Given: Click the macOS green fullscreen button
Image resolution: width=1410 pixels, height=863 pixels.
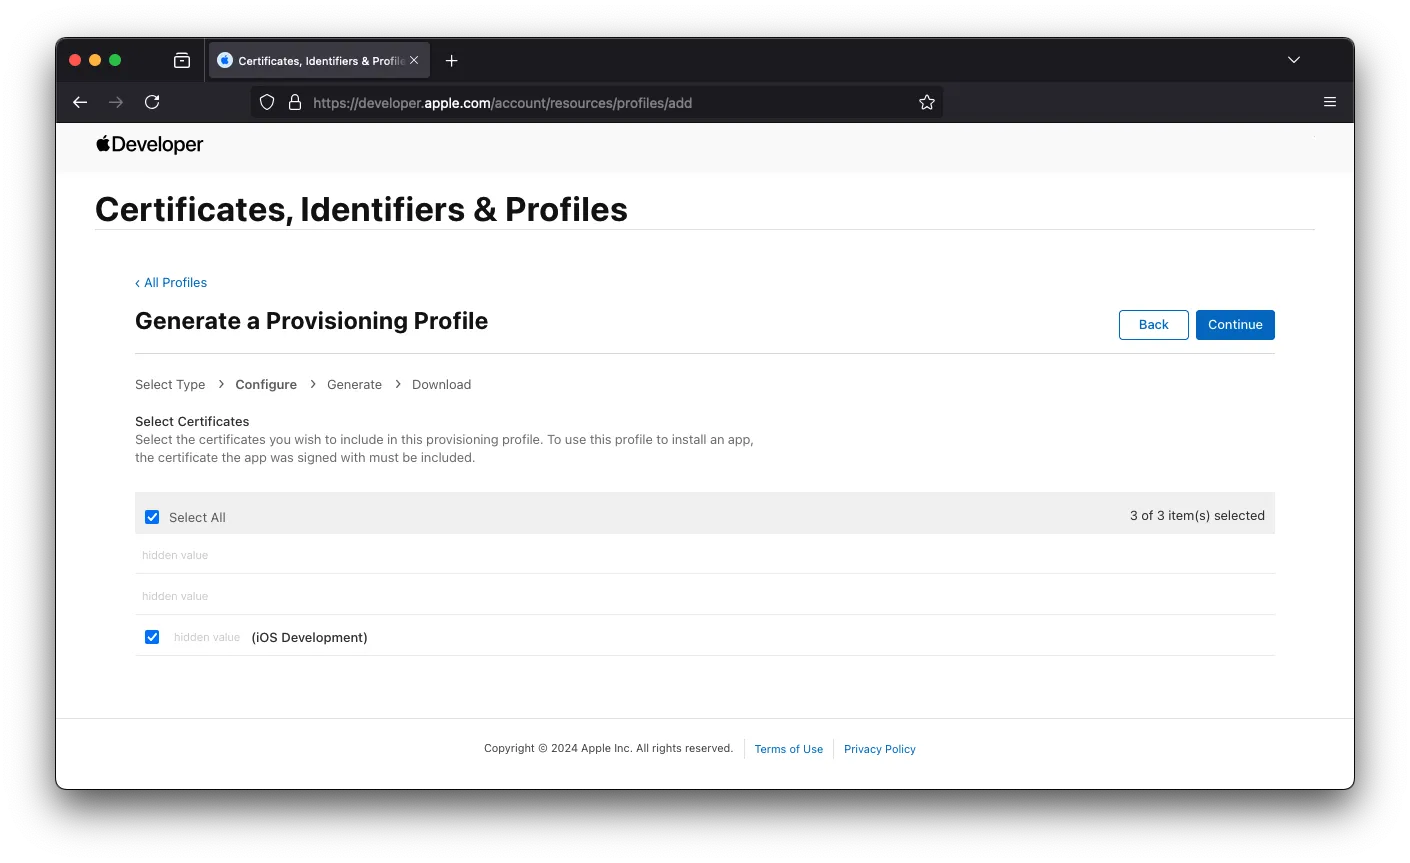Looking at the screenshot, I should 115,60.
